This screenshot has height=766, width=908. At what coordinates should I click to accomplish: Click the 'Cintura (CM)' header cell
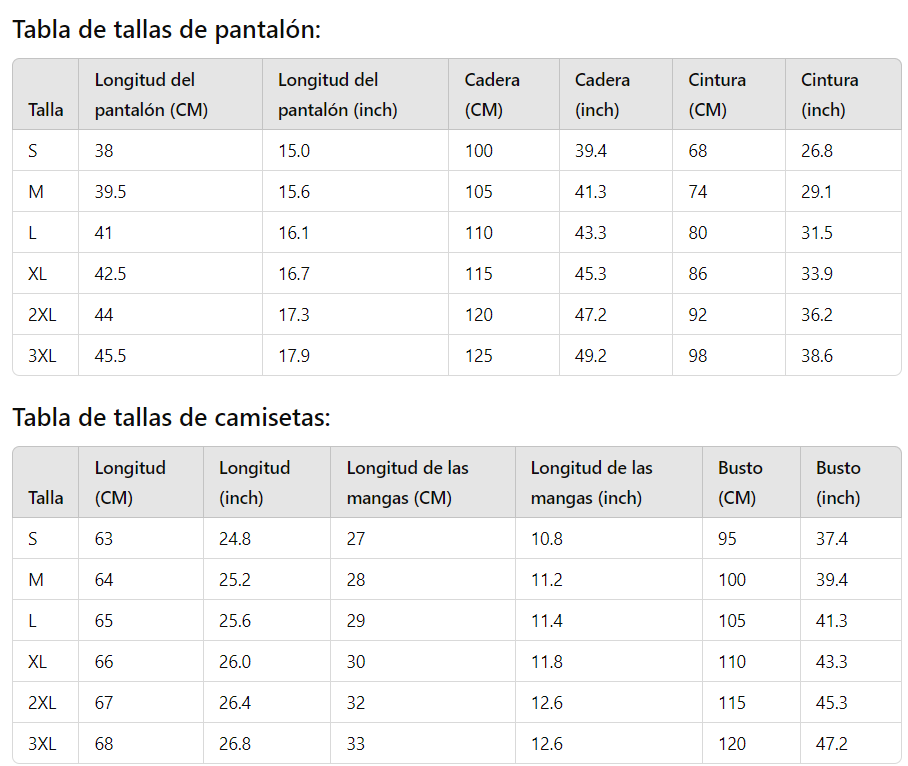tap(717, 94)
